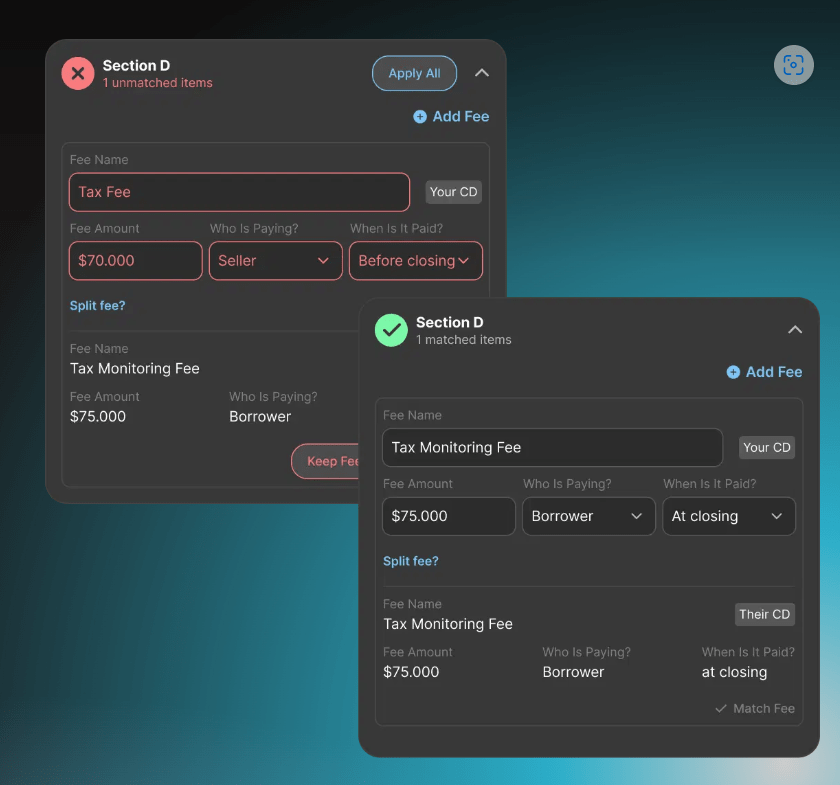Click Split fee? link under Tax Fee

97,305
